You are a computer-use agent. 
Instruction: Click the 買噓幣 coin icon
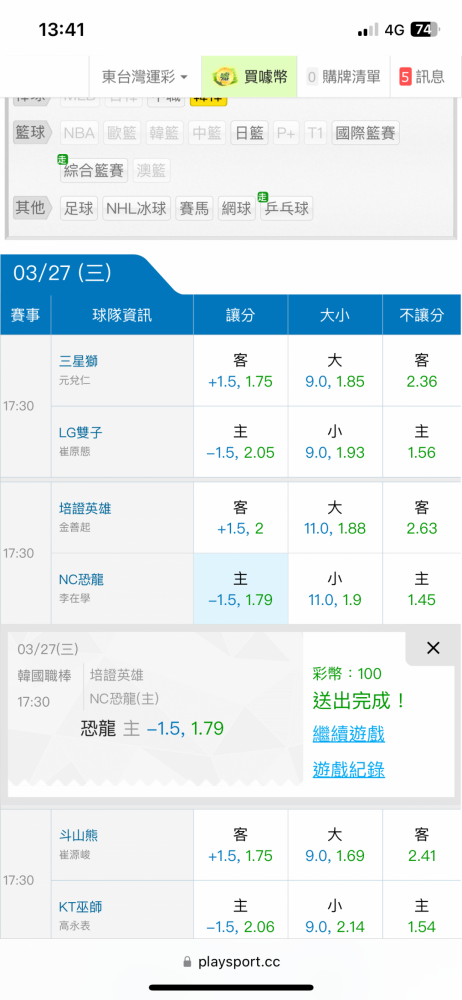coord(225,77)
